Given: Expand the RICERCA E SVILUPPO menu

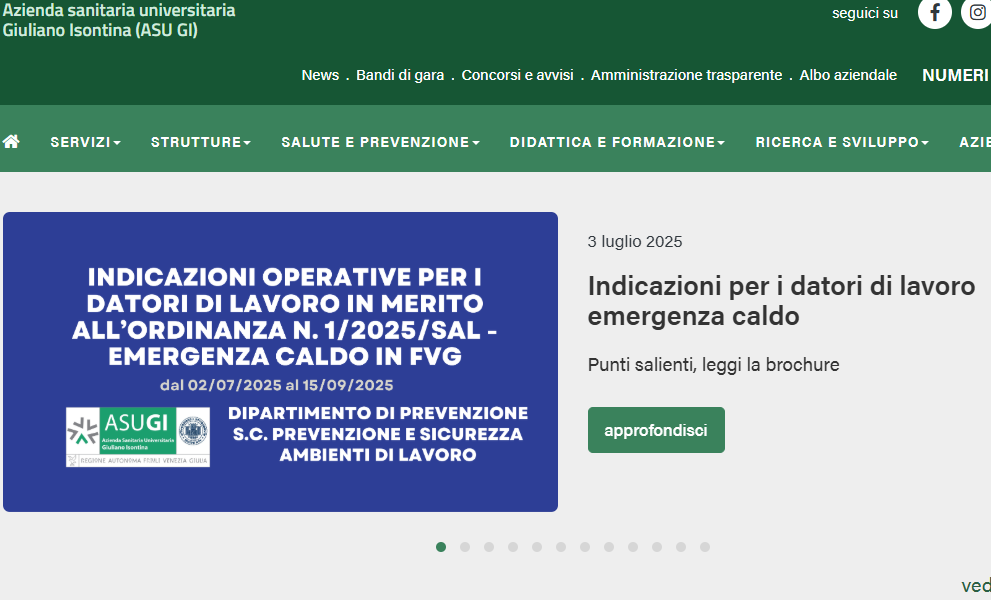Looking at the screenshot, I should (842, 142).
